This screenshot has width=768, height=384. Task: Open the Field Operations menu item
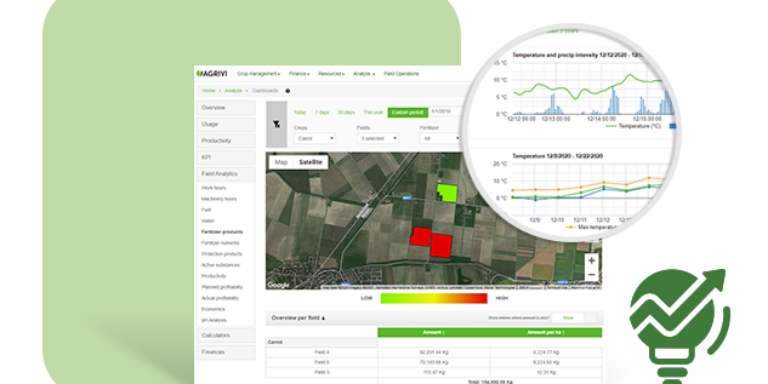coord(401,73)
